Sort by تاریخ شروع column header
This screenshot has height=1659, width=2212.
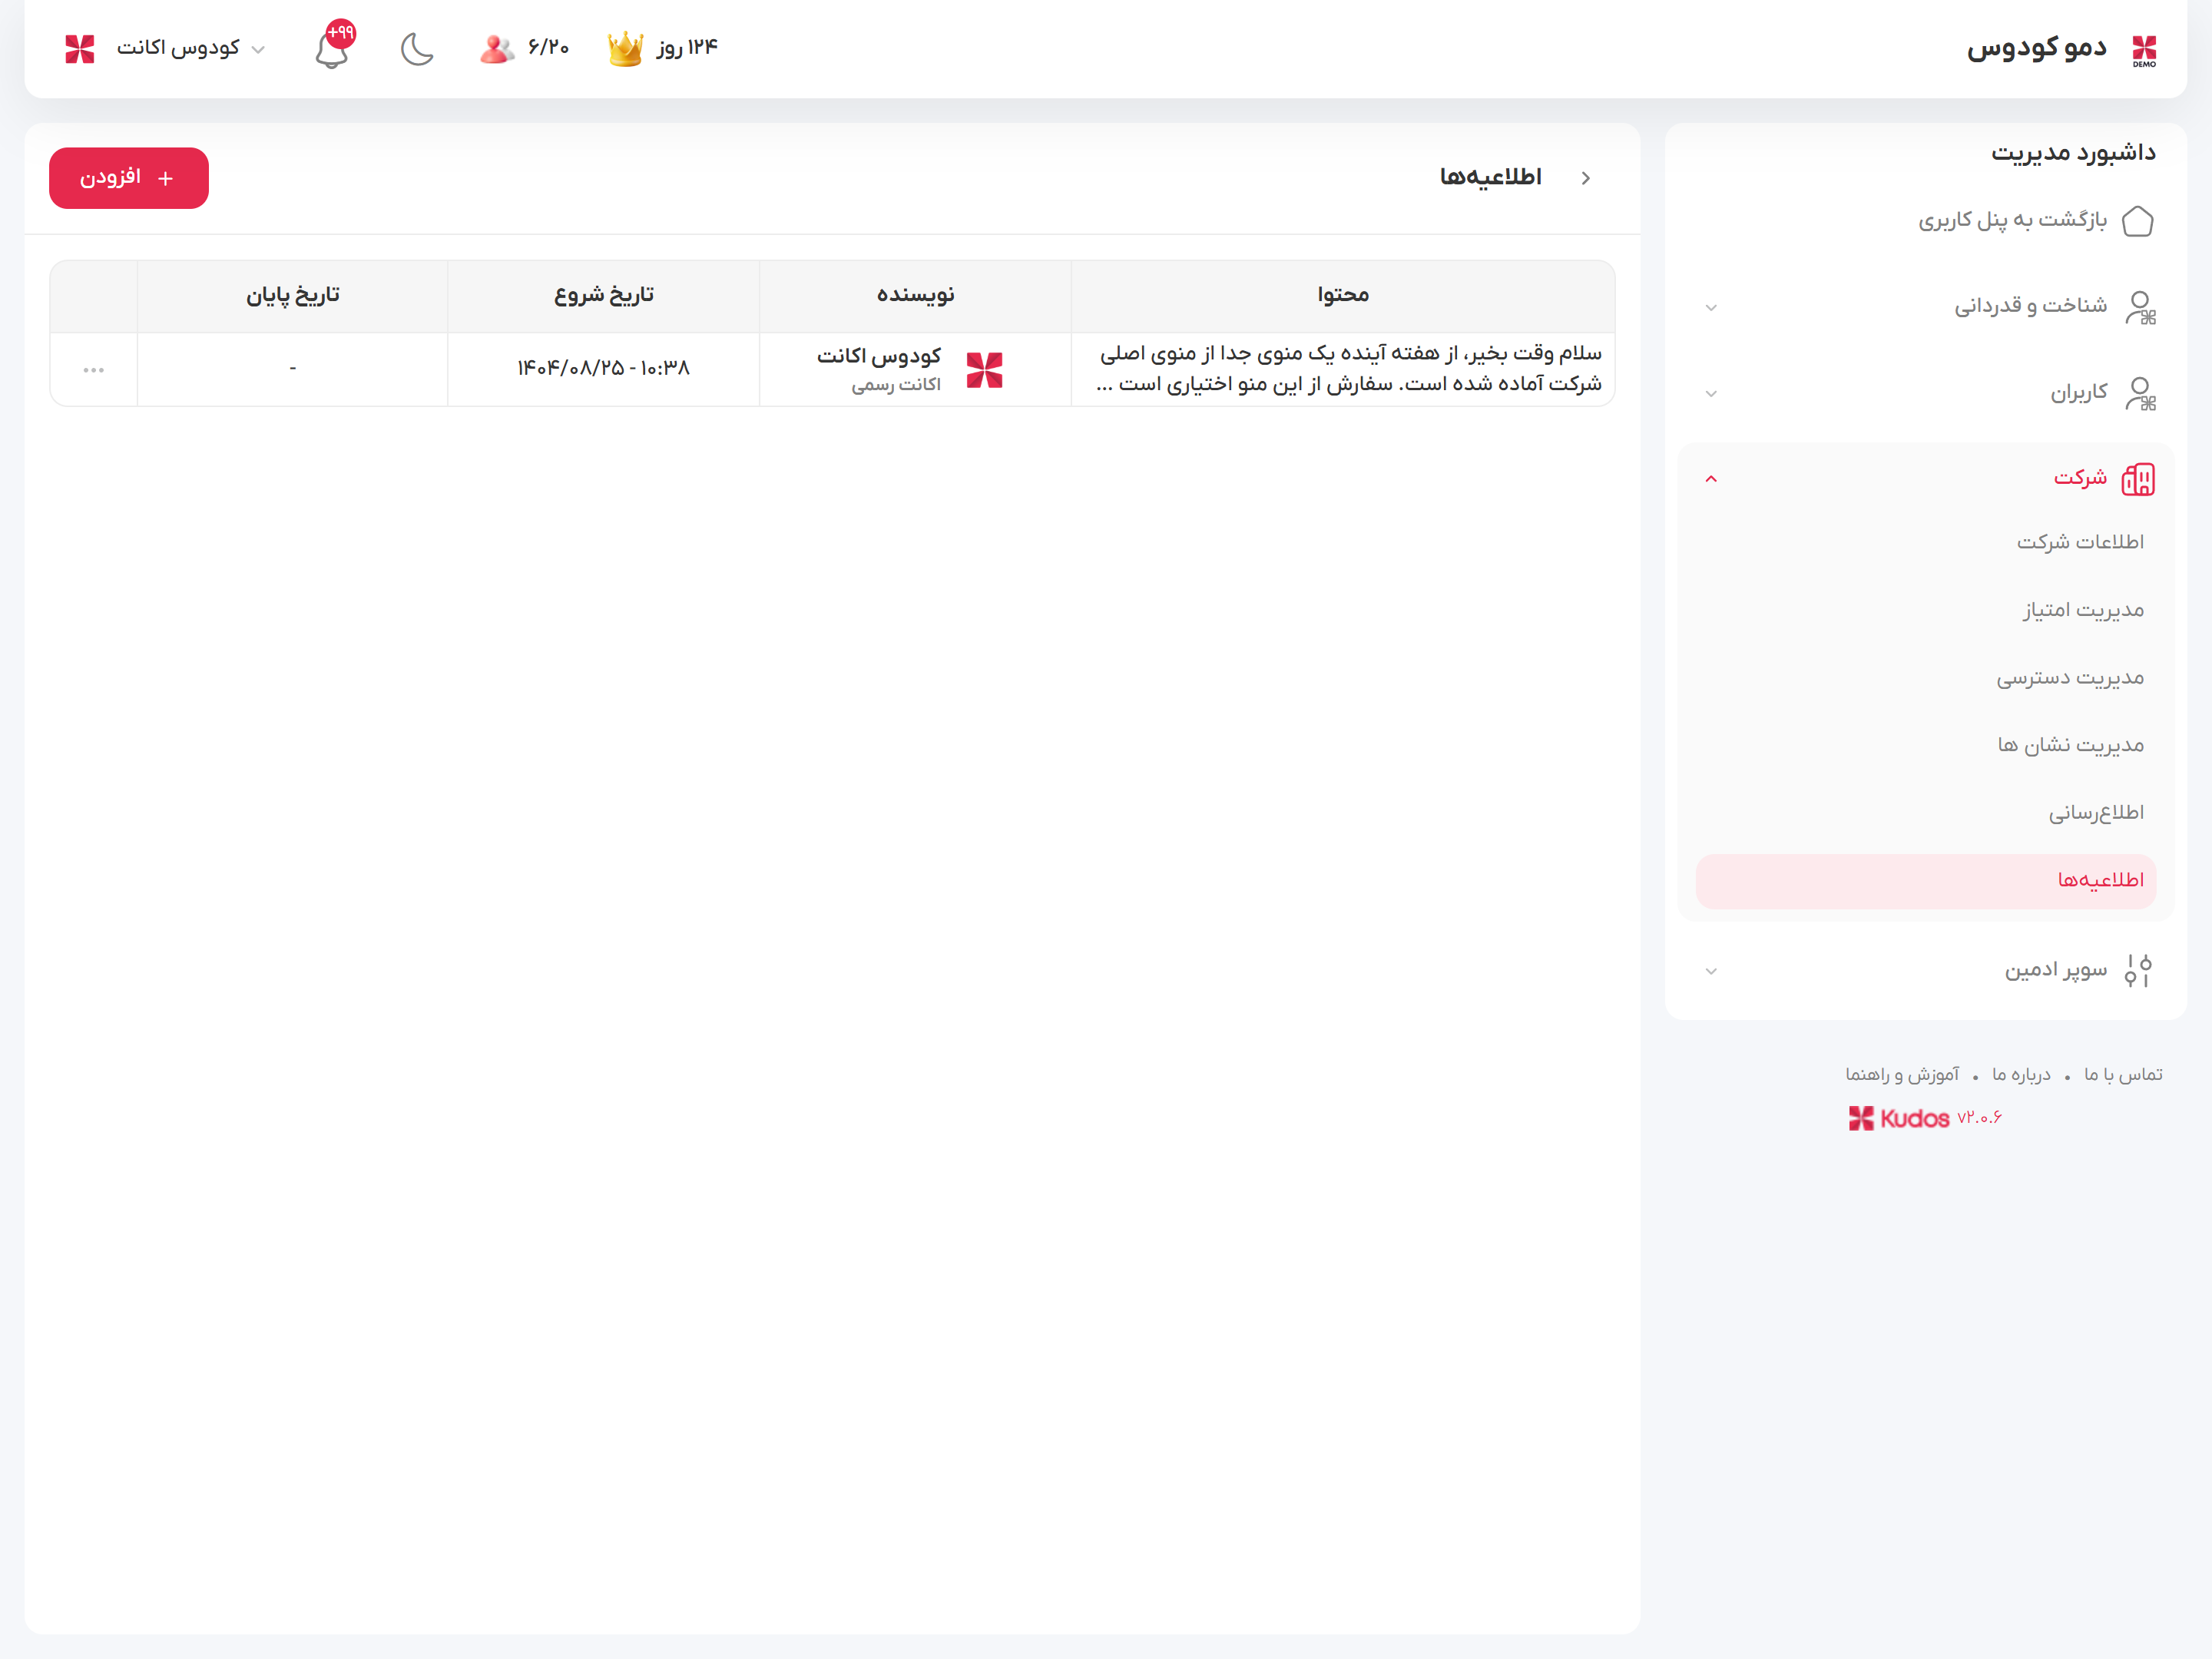[603, 295]
